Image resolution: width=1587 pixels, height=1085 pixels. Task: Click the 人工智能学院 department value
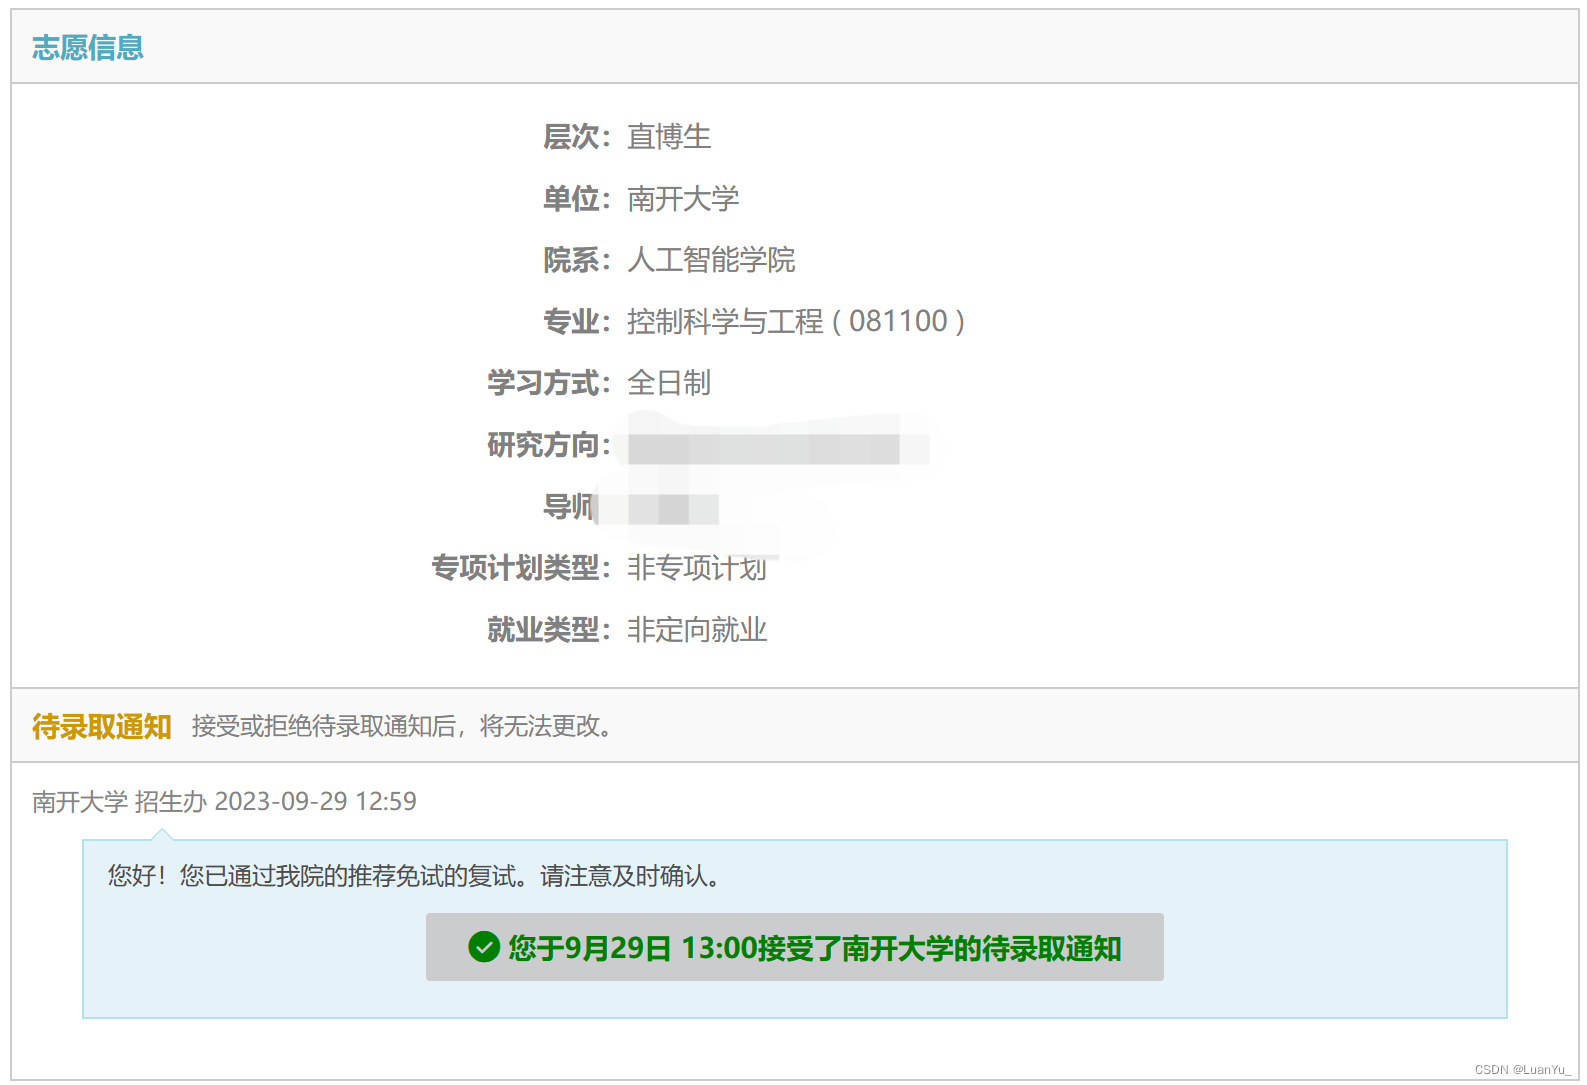point(711,260)
